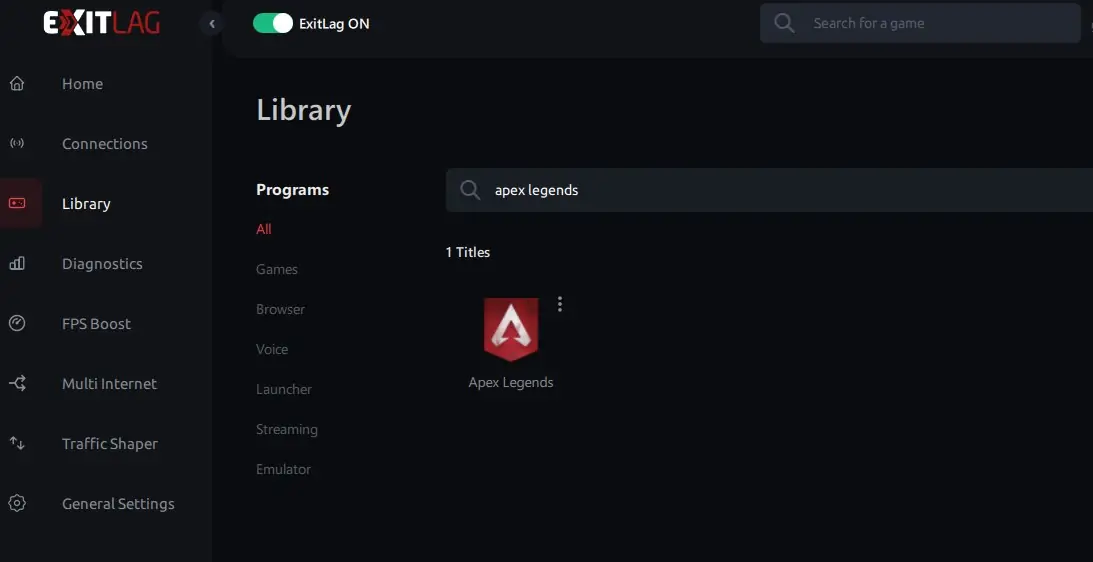This screenshot has height=562, width=1093.
Task: Filter programs by Games
Action: click(x=277, y=269)
